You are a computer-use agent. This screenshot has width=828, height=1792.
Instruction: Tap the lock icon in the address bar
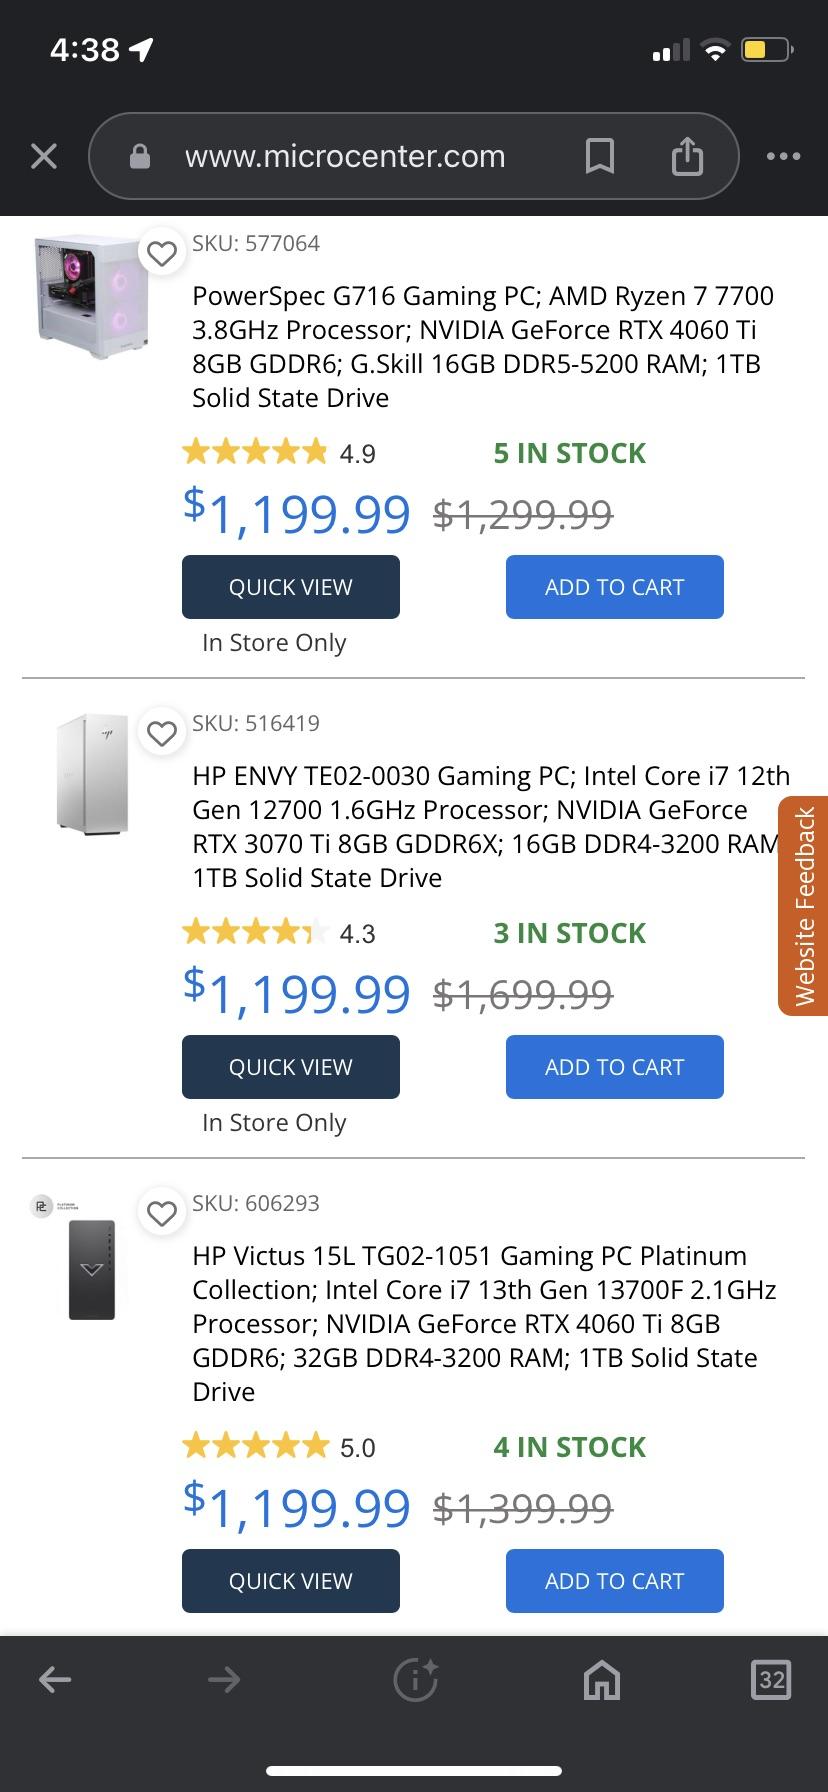(140, 156)
